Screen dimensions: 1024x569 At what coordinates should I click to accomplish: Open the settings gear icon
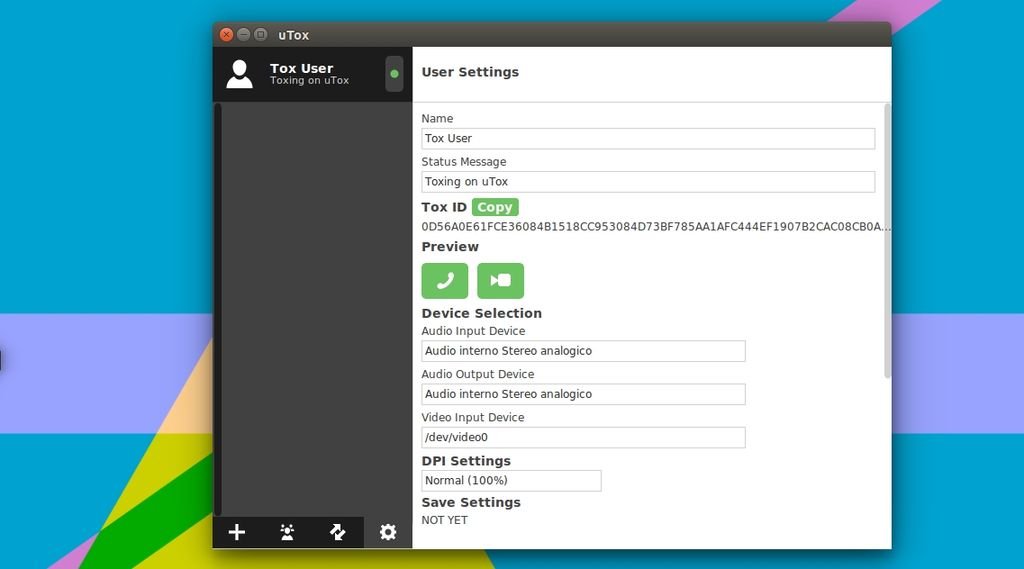pos(388,532)
